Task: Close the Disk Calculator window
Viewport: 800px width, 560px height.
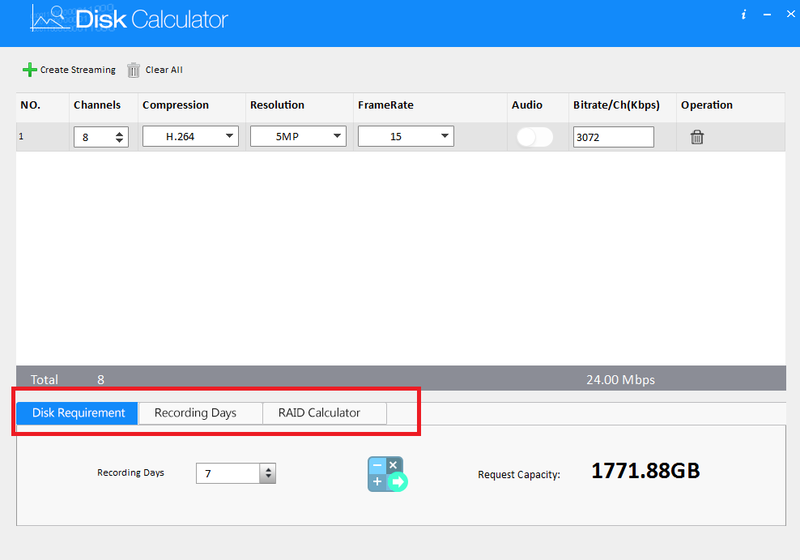Action: click(790, 14)
